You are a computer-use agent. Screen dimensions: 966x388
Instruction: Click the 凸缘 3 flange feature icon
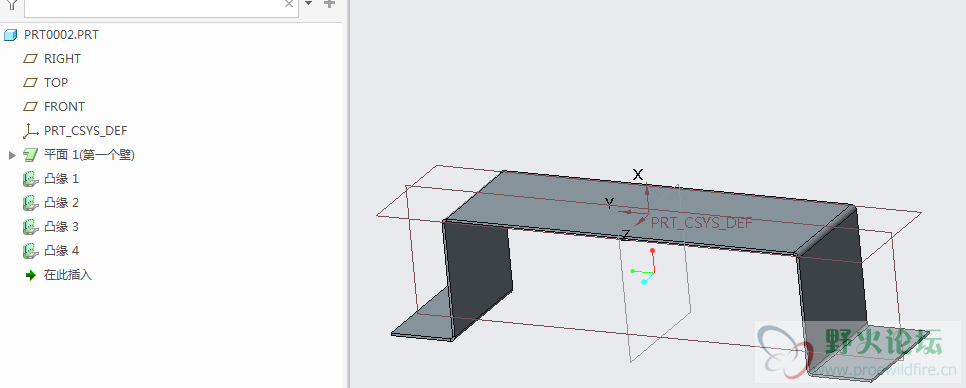pos(30,227)
